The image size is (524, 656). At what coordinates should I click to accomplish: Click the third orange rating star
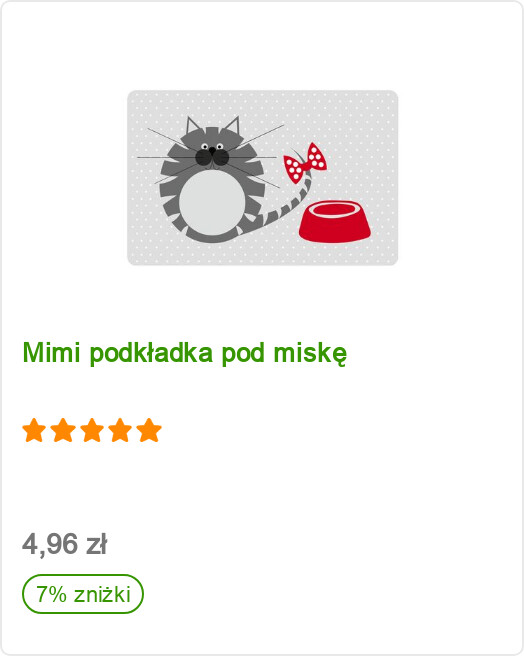[x=92, y=430]
